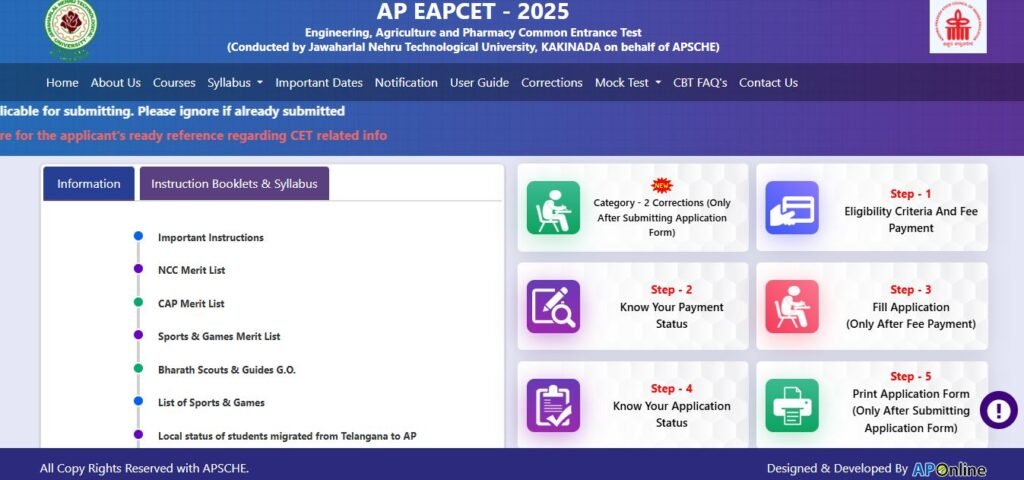The height and width of the screenshot is (480, 1024).
Task: Open the round accessibility widget icon
Action: (998, 410)
